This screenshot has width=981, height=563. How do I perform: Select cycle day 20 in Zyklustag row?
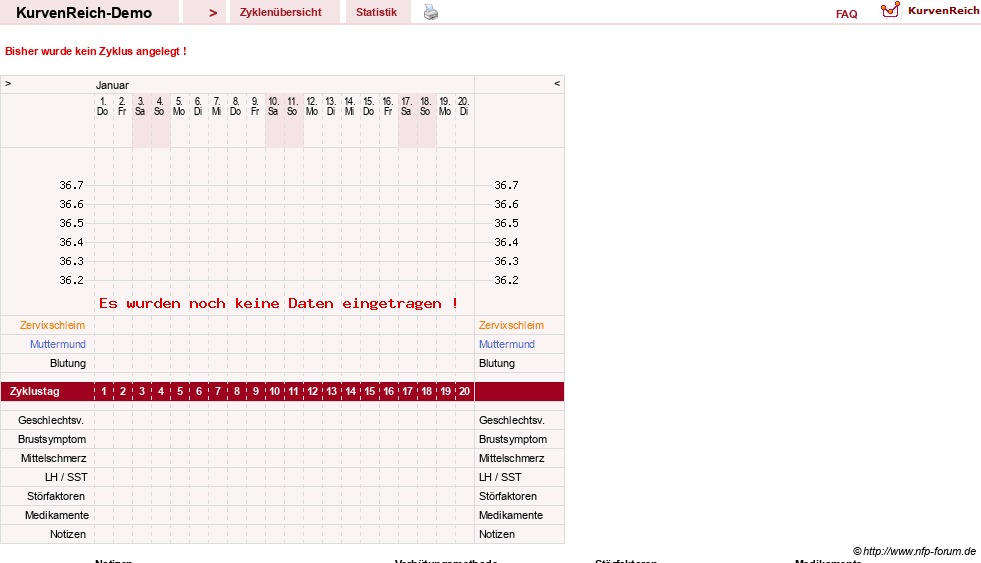tap(464, 392)
